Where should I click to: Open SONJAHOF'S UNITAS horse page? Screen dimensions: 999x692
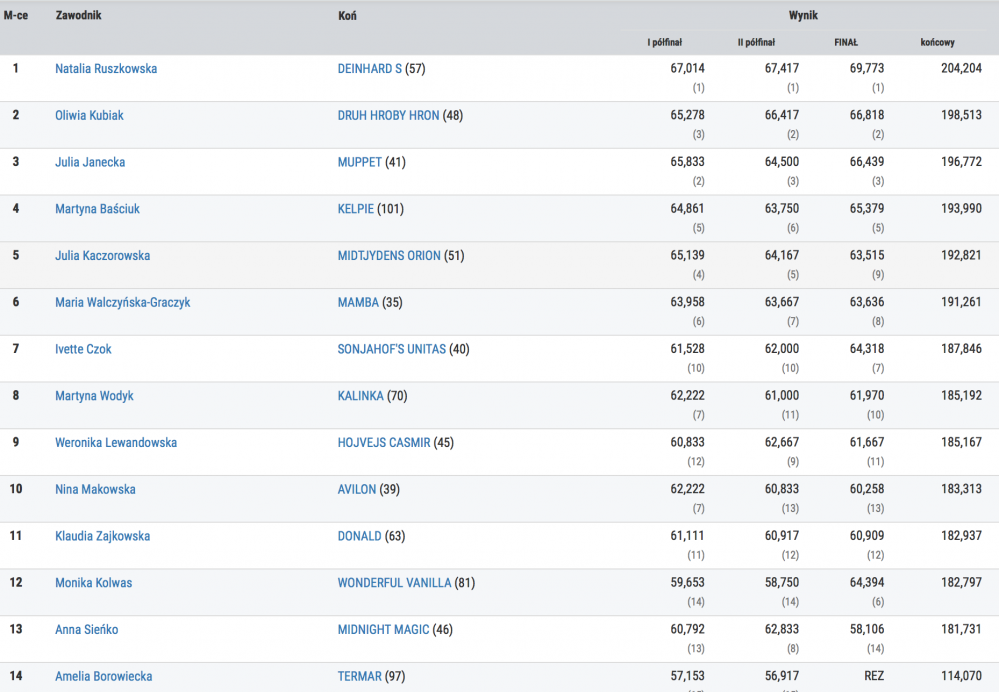click(x=391, y=349)
